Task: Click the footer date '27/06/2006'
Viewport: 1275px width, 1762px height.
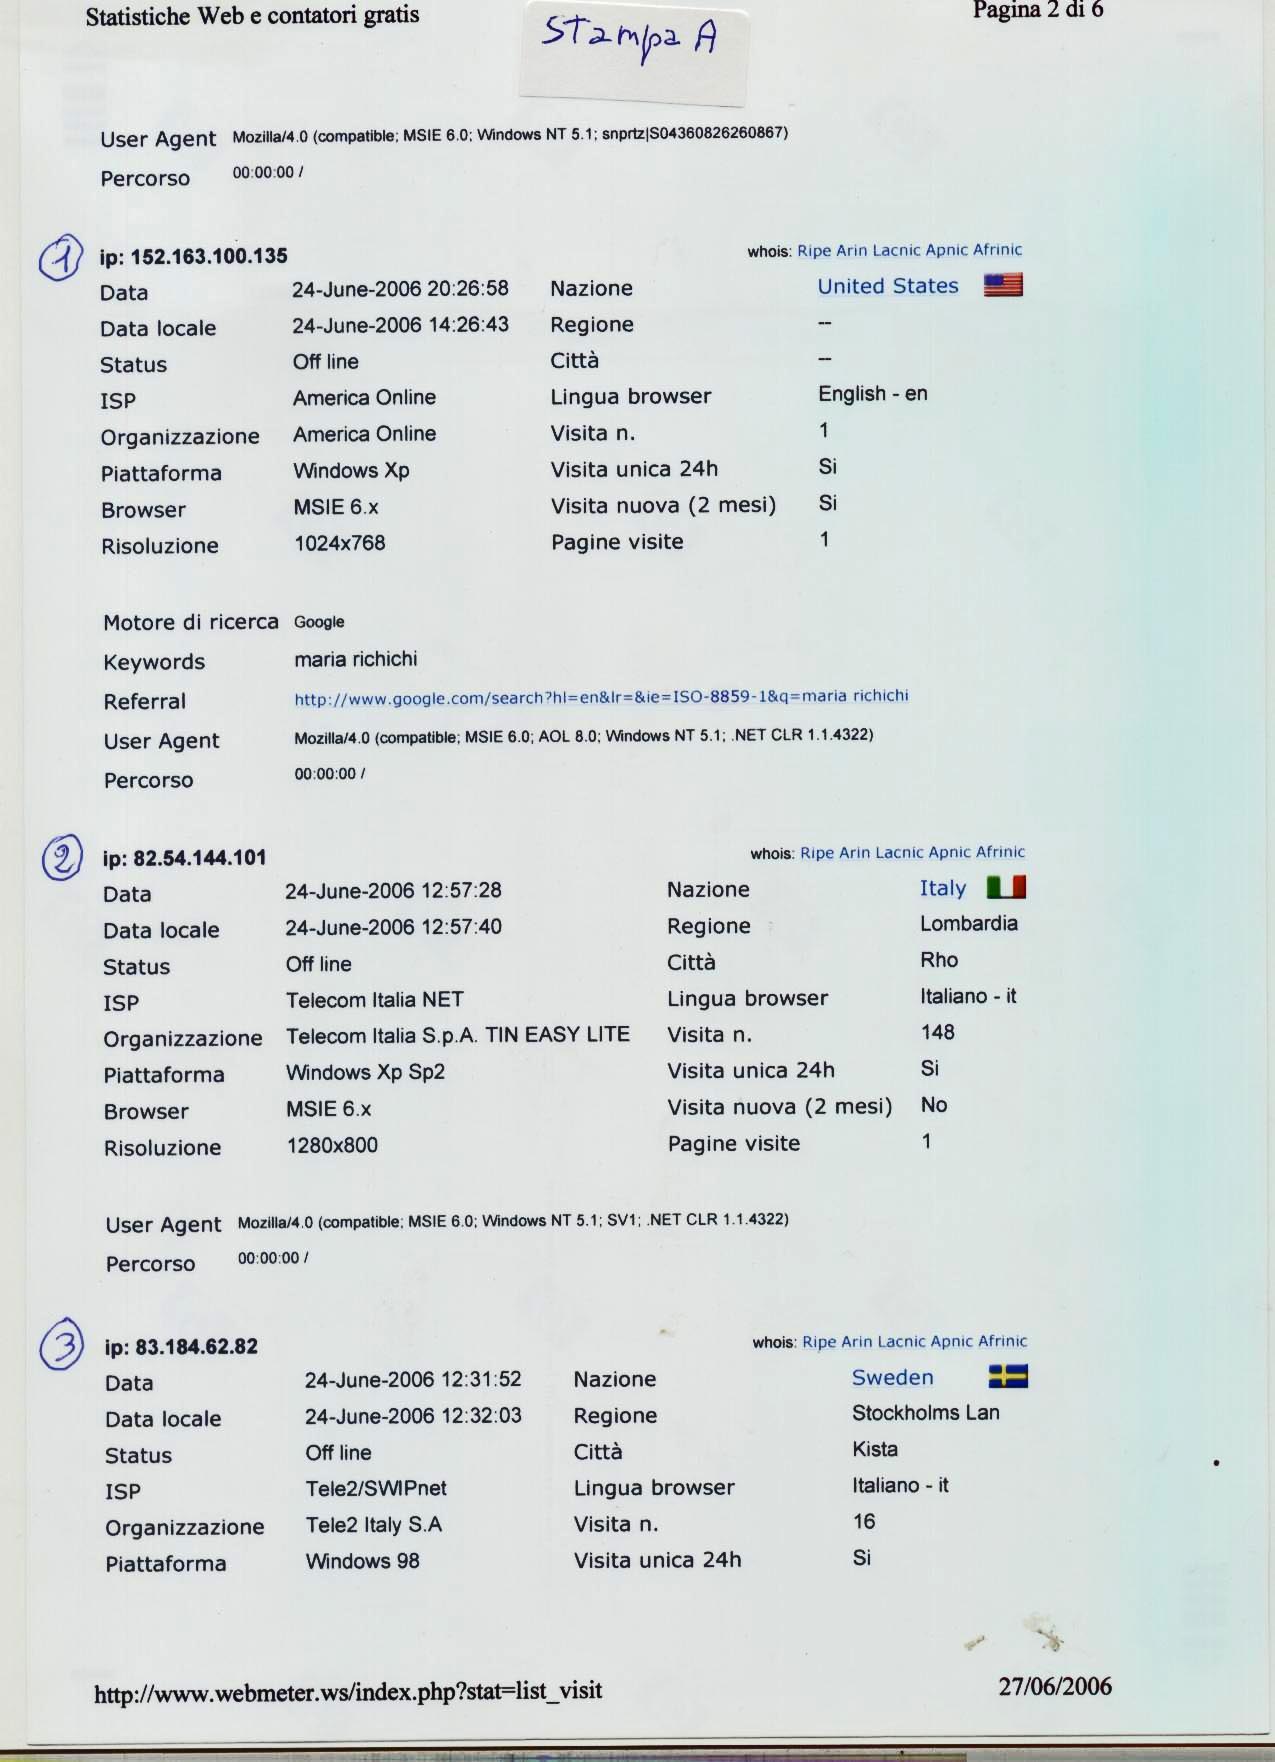Action: (x=1055, y=1686)
